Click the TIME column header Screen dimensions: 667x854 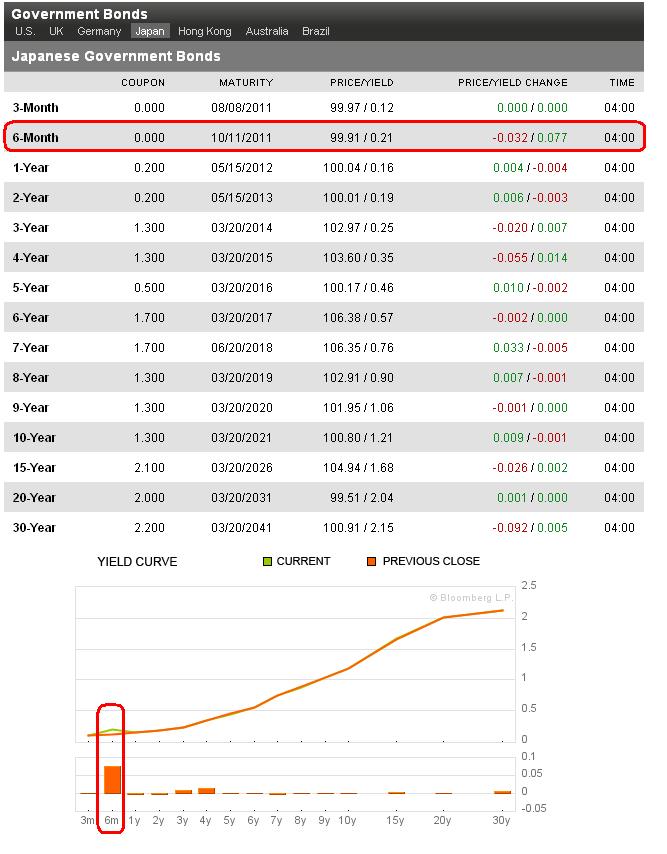pyautogui.click(x=622, y=82)
